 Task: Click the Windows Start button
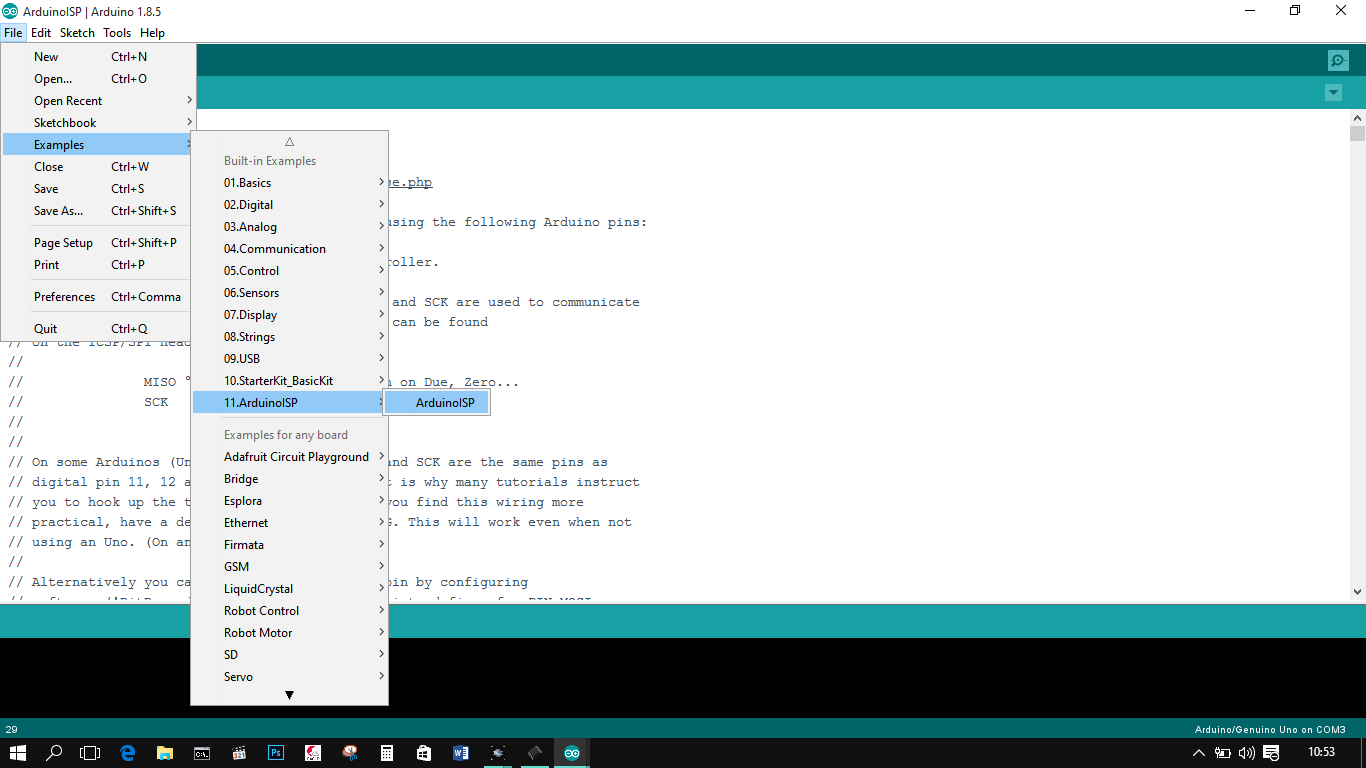click(18, 752)
